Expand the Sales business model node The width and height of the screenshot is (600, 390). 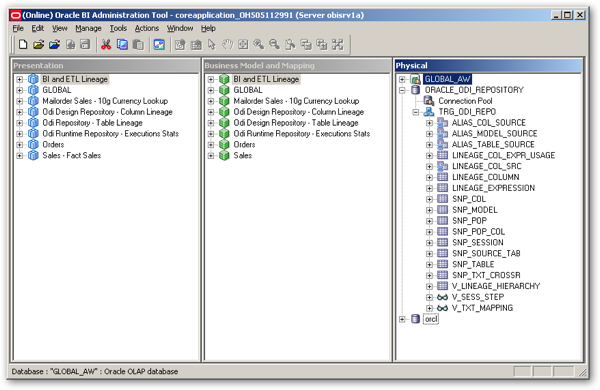(211, 156)
